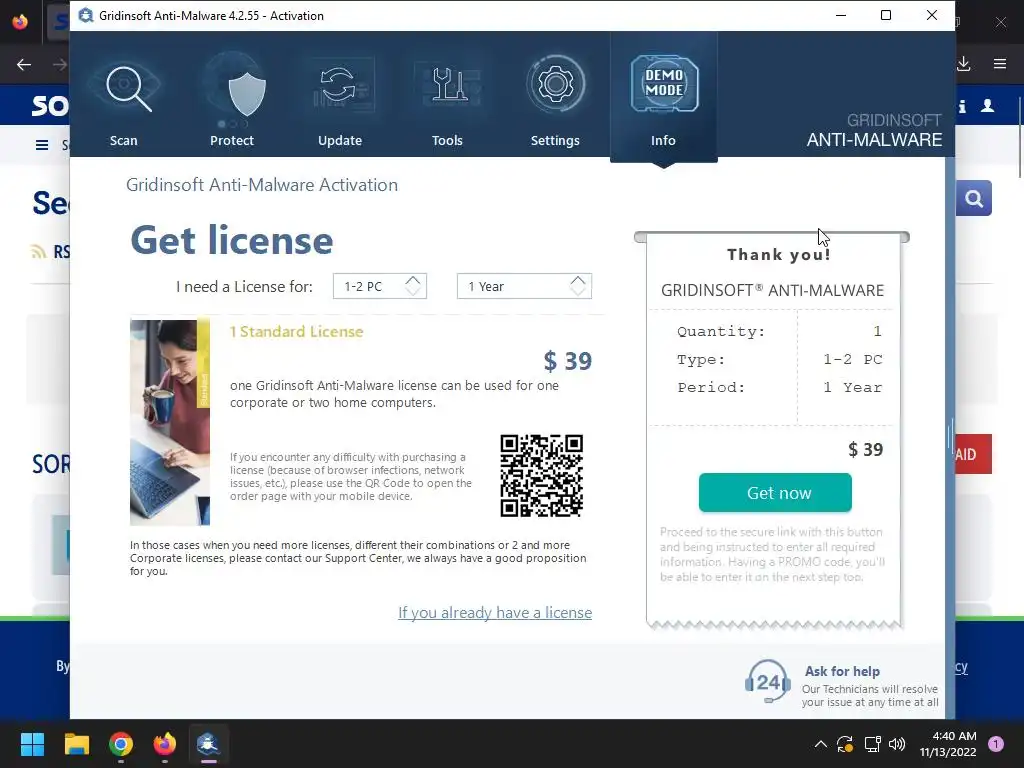
Task: Click the Demo Mode Info icon
Action: coord(664,84)
